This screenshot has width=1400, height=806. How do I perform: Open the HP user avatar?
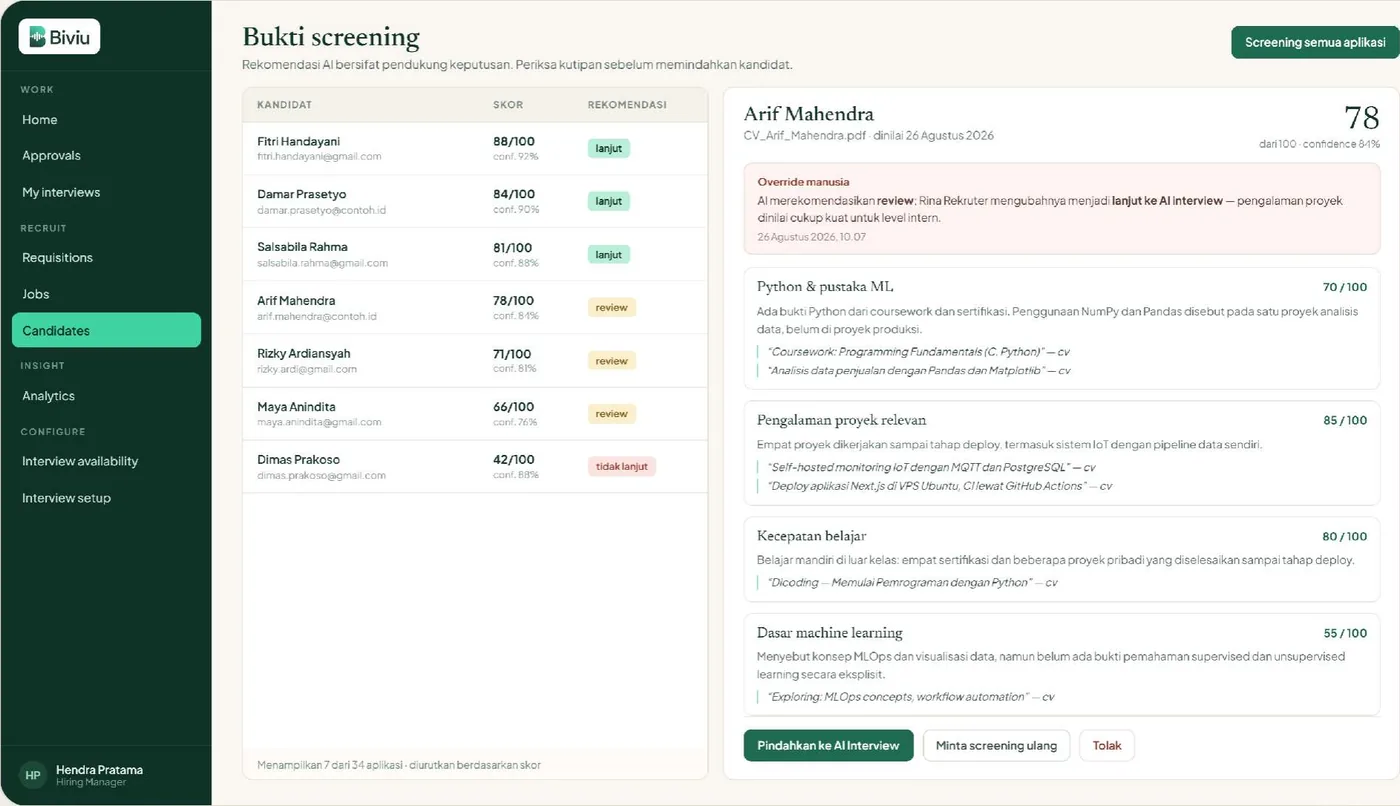pyautogui.click(x=33, y=775)
